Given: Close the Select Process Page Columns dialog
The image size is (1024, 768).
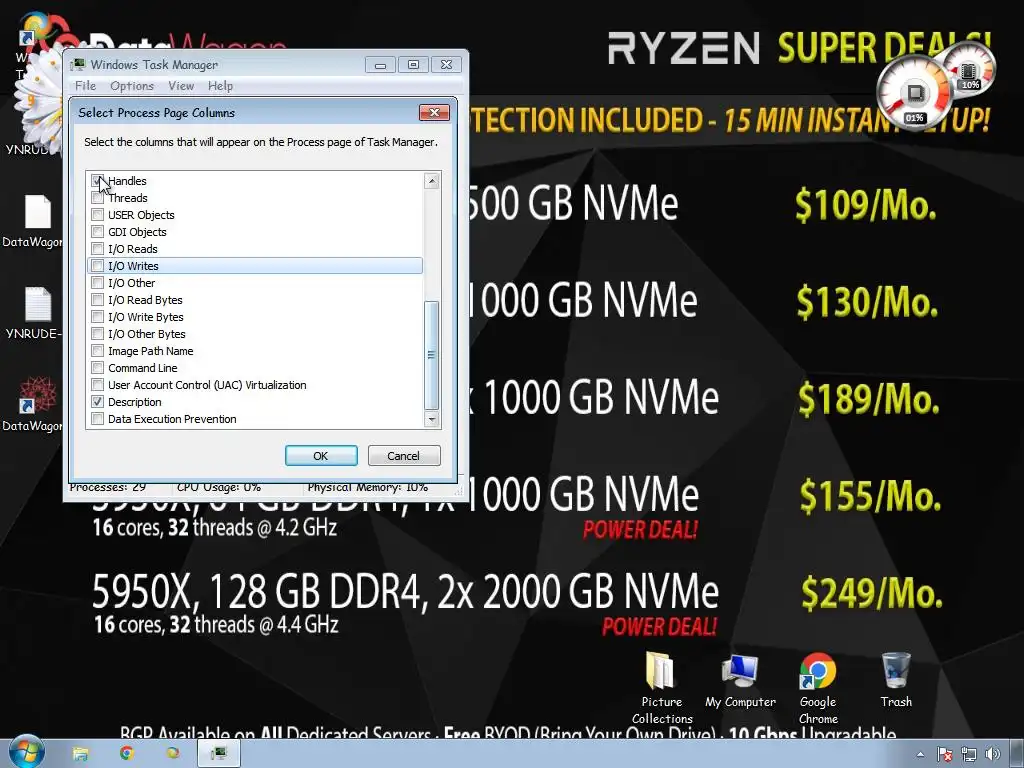Looking at the screenshot, I should [434, 112].
